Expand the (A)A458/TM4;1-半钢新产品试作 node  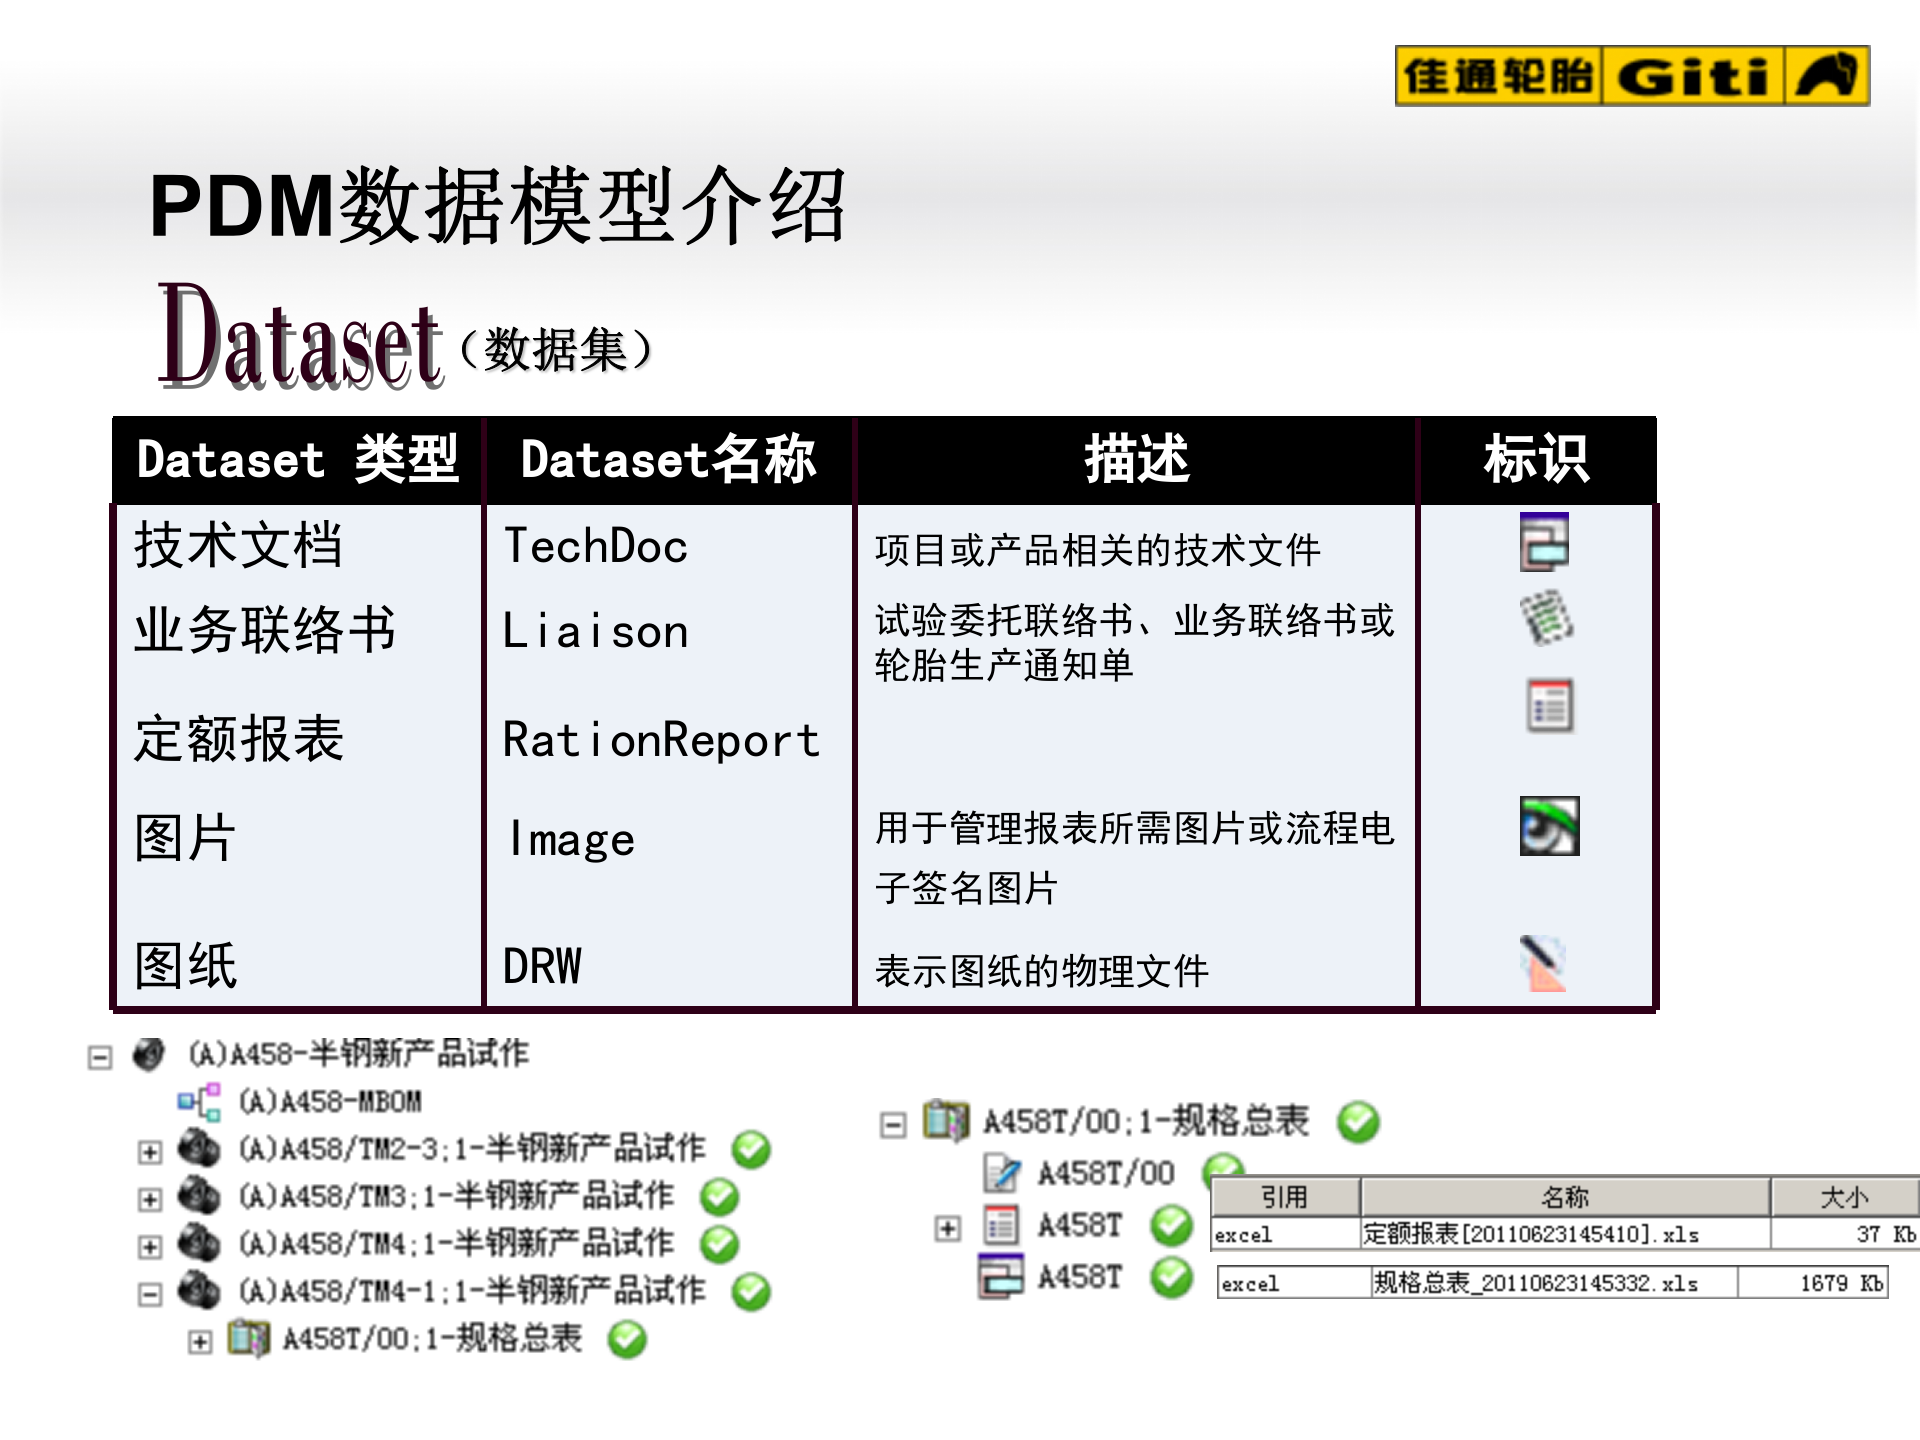coord(150,1244)
